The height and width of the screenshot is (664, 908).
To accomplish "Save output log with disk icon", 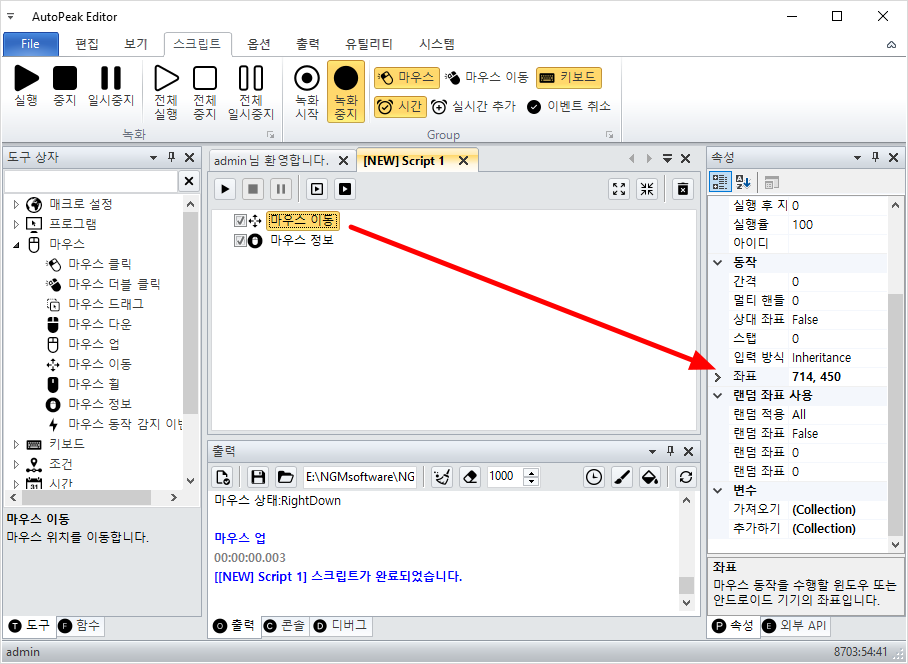I will 258,477.
